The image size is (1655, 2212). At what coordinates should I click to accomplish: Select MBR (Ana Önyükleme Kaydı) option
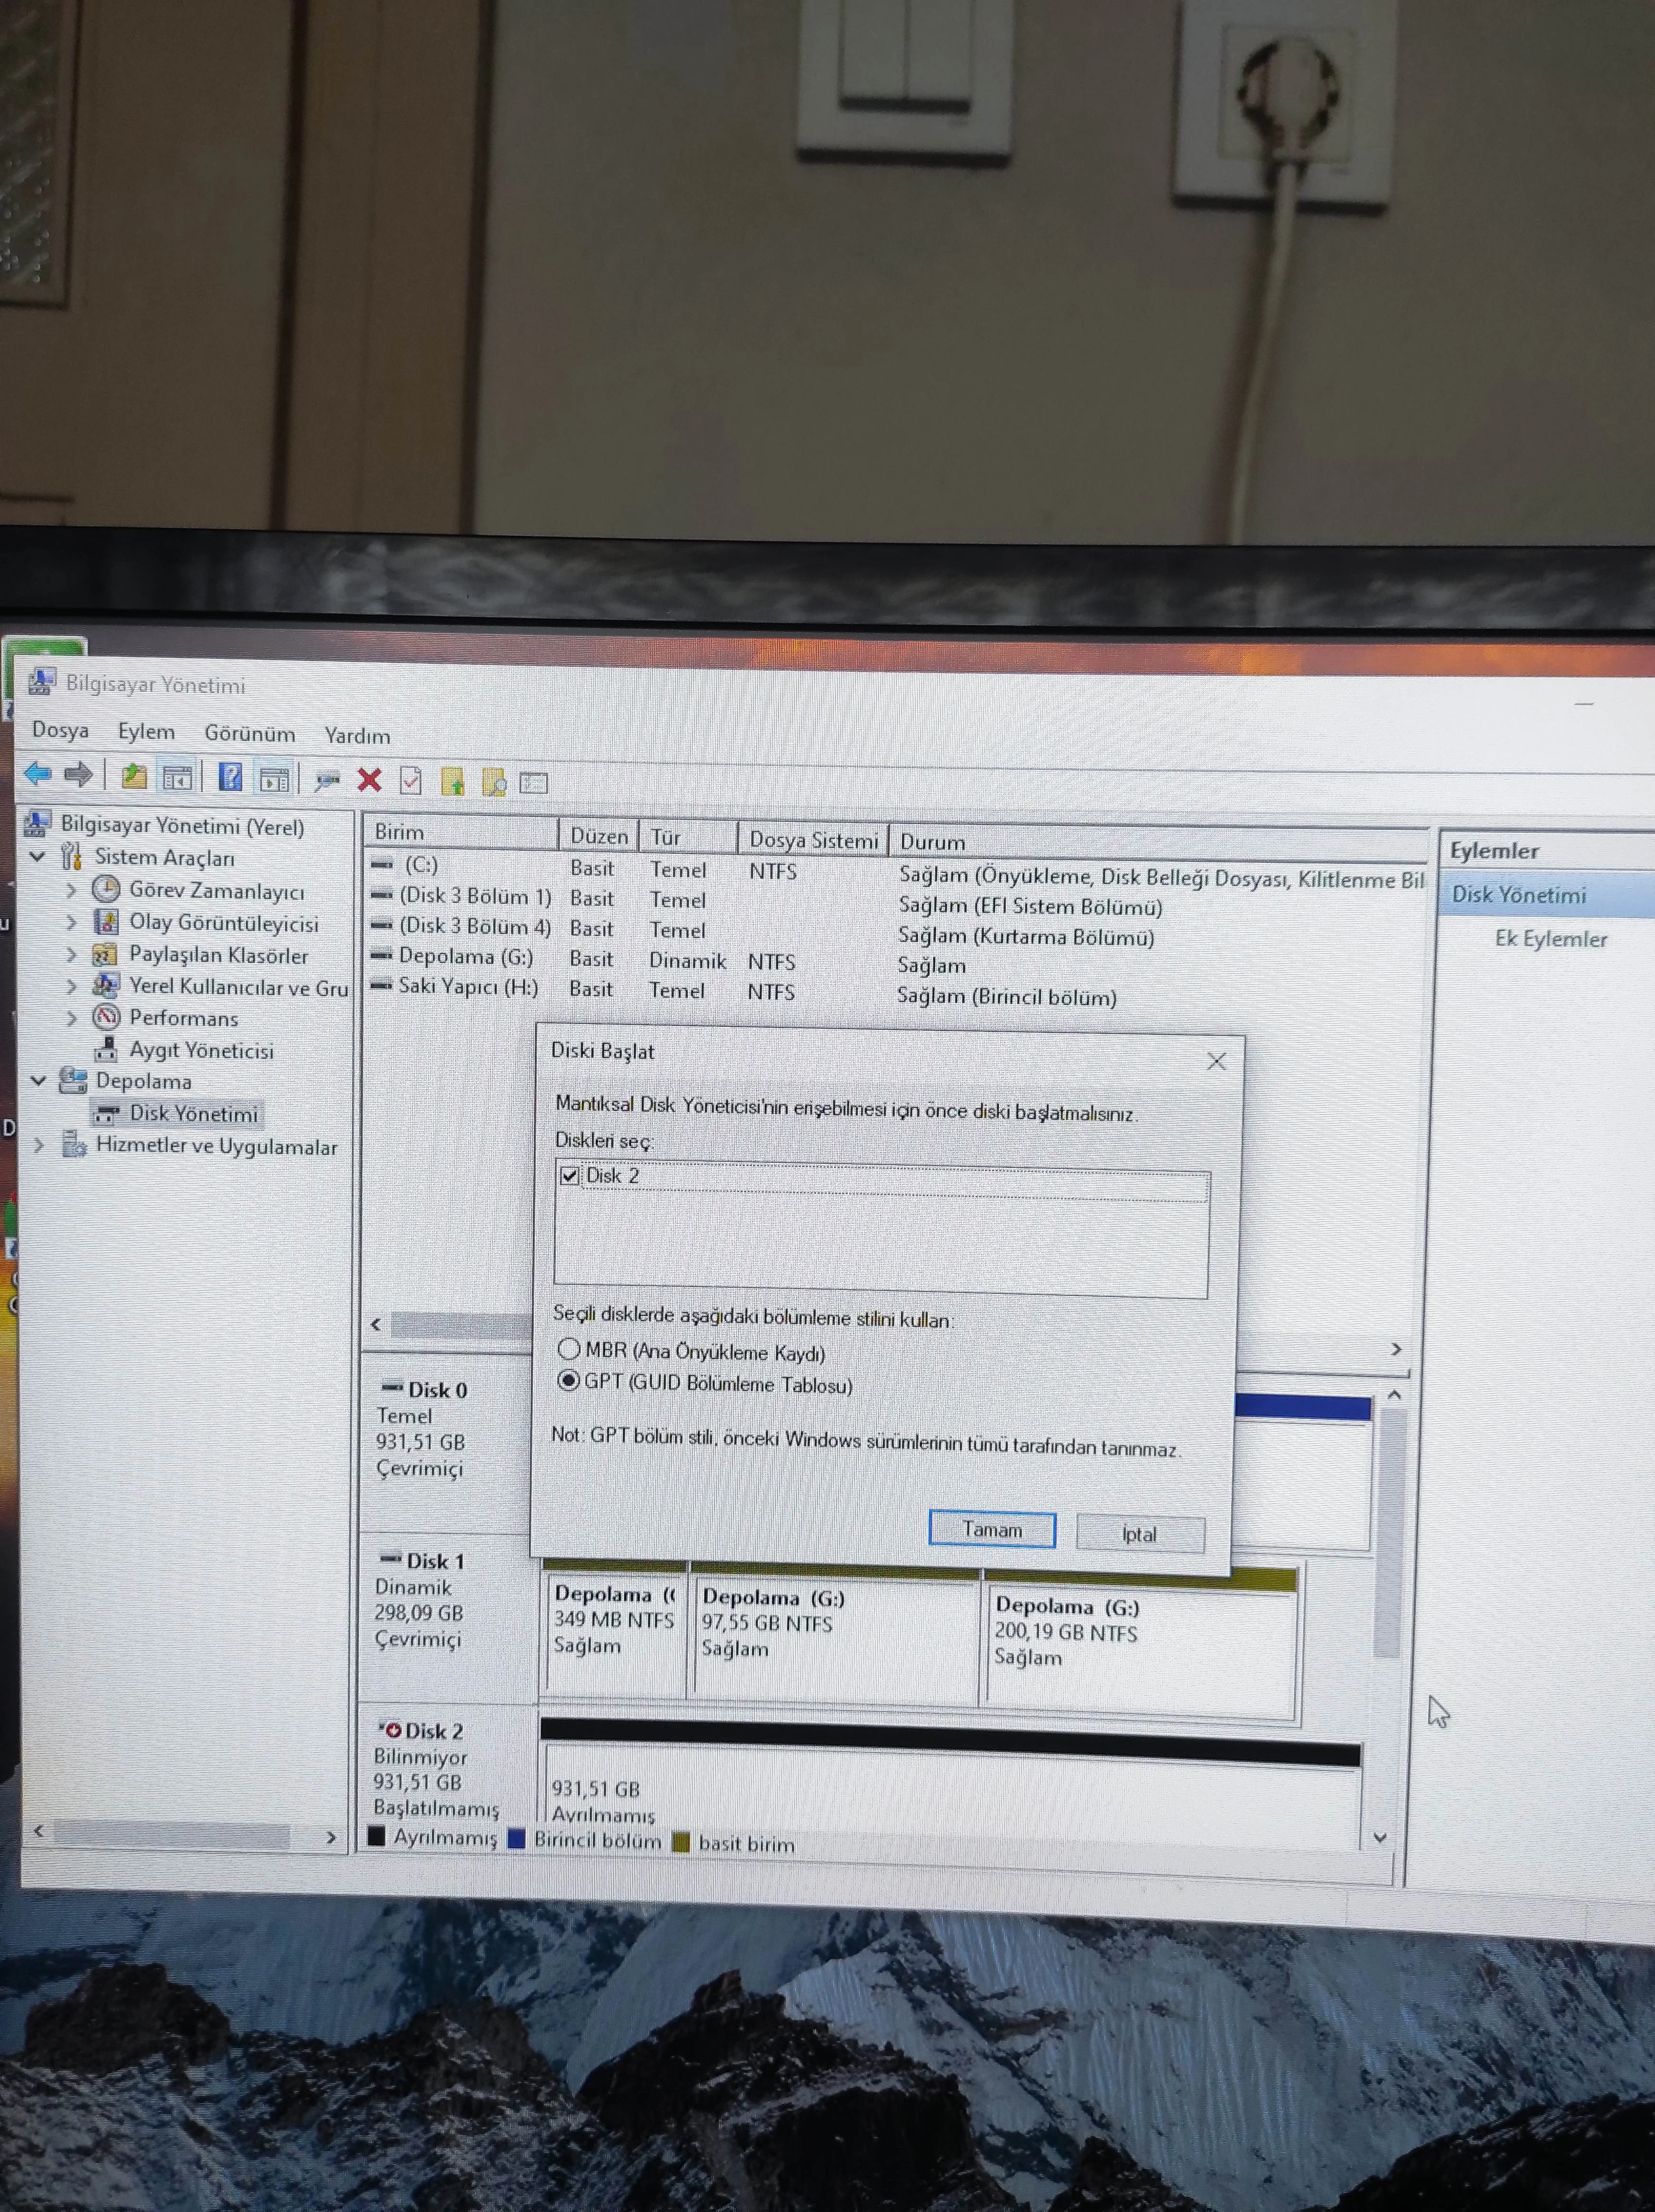pyautogui.click(x=569, y=1349)
